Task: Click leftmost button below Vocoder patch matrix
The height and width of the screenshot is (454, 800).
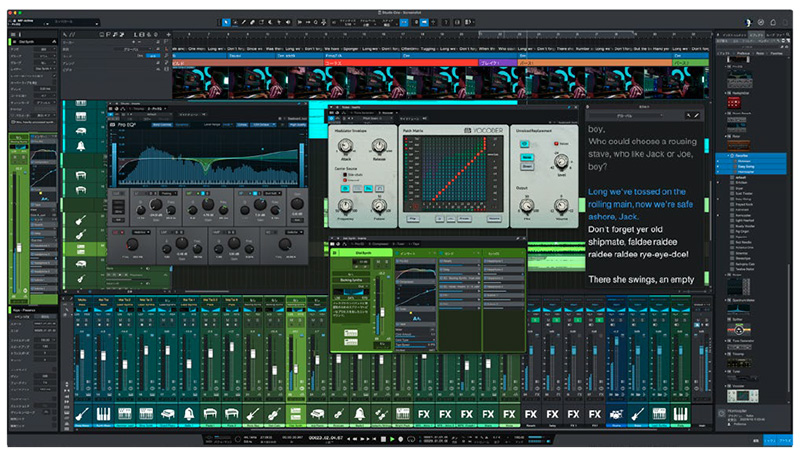Action: click(413, 219)
